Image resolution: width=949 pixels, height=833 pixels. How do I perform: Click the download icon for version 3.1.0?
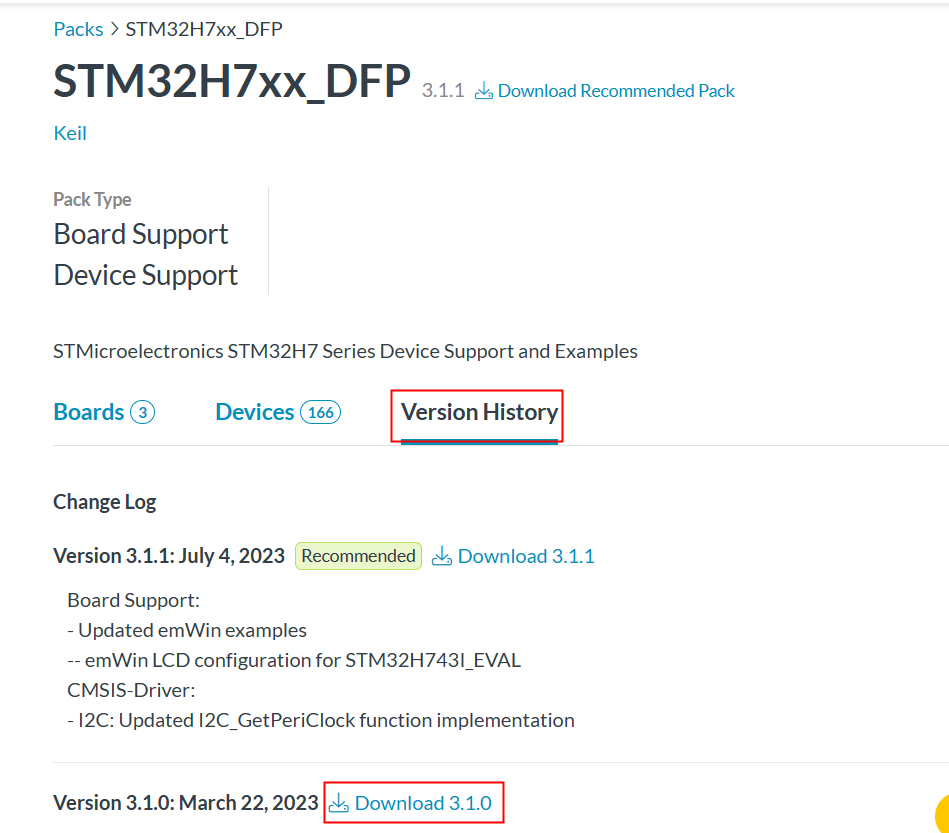click(x=339, y=803)
